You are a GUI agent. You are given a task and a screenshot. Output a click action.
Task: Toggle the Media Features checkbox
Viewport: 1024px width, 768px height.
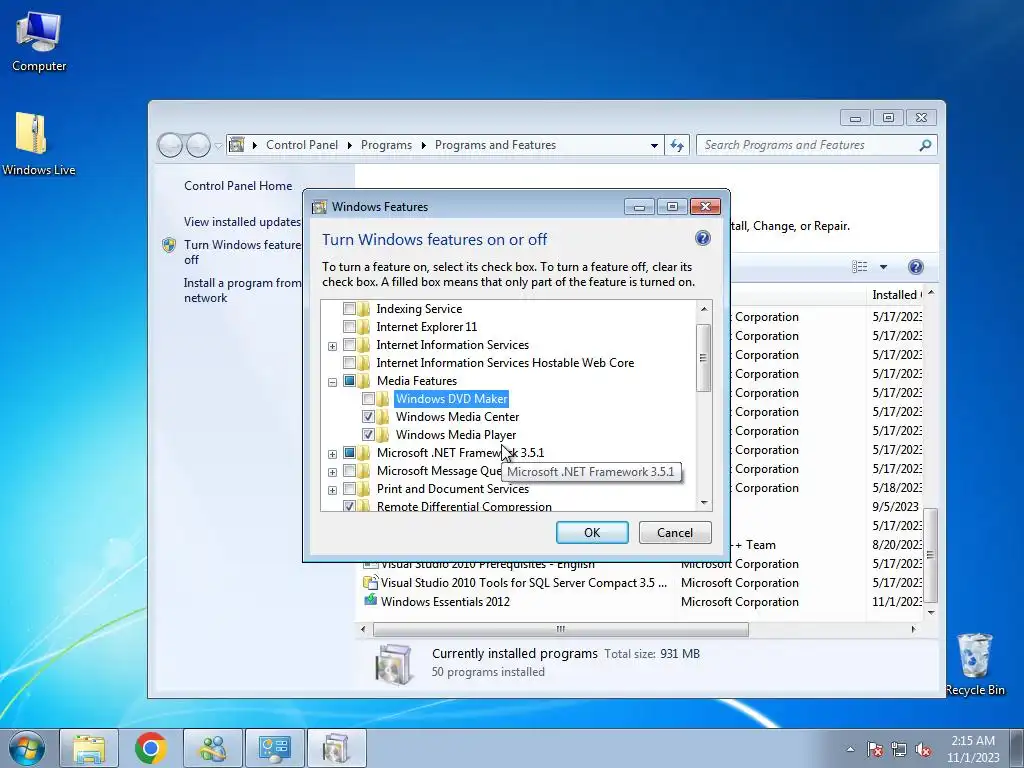tap(349, 381)
